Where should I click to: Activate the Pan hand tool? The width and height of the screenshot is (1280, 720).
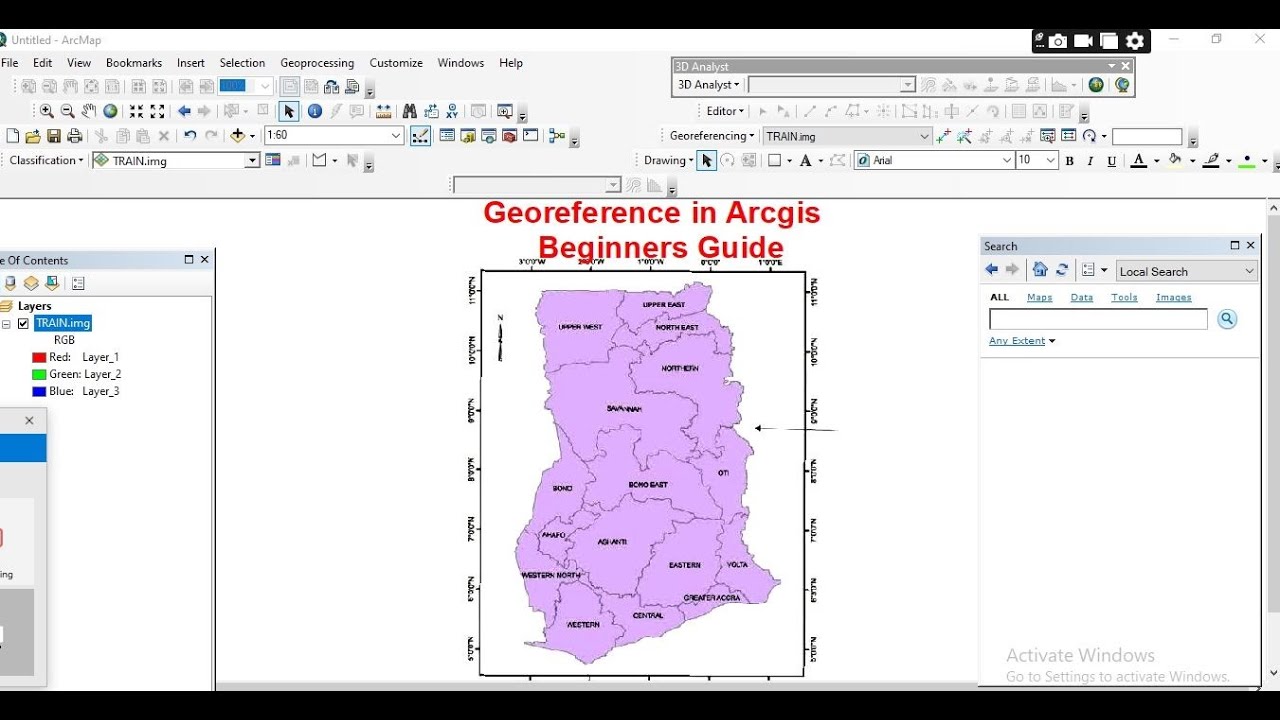(89, 111)
